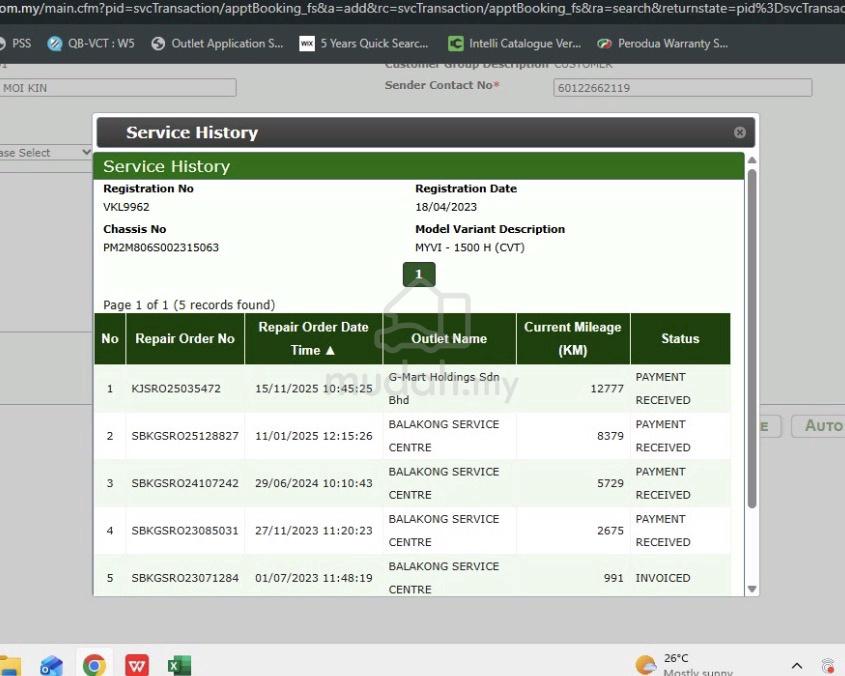The width and height of the screenshot is (845, 676).
Task: Open the Outlet Application bookmark
Action: [217, 44]
